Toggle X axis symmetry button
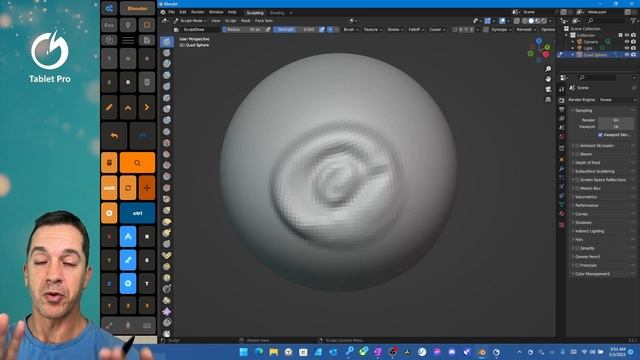640x360 pixels. pyautogui.click(x=461, y=29)
